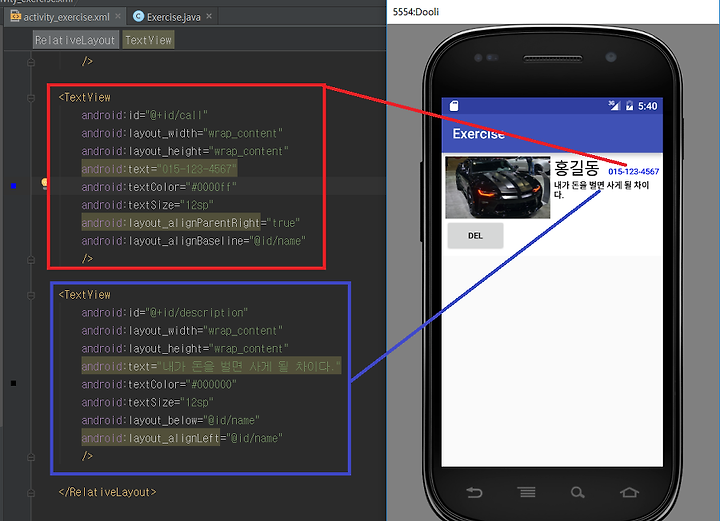Click the fold marker at the top "/>" line
This screenshot has width=720, height=521.
31,62
